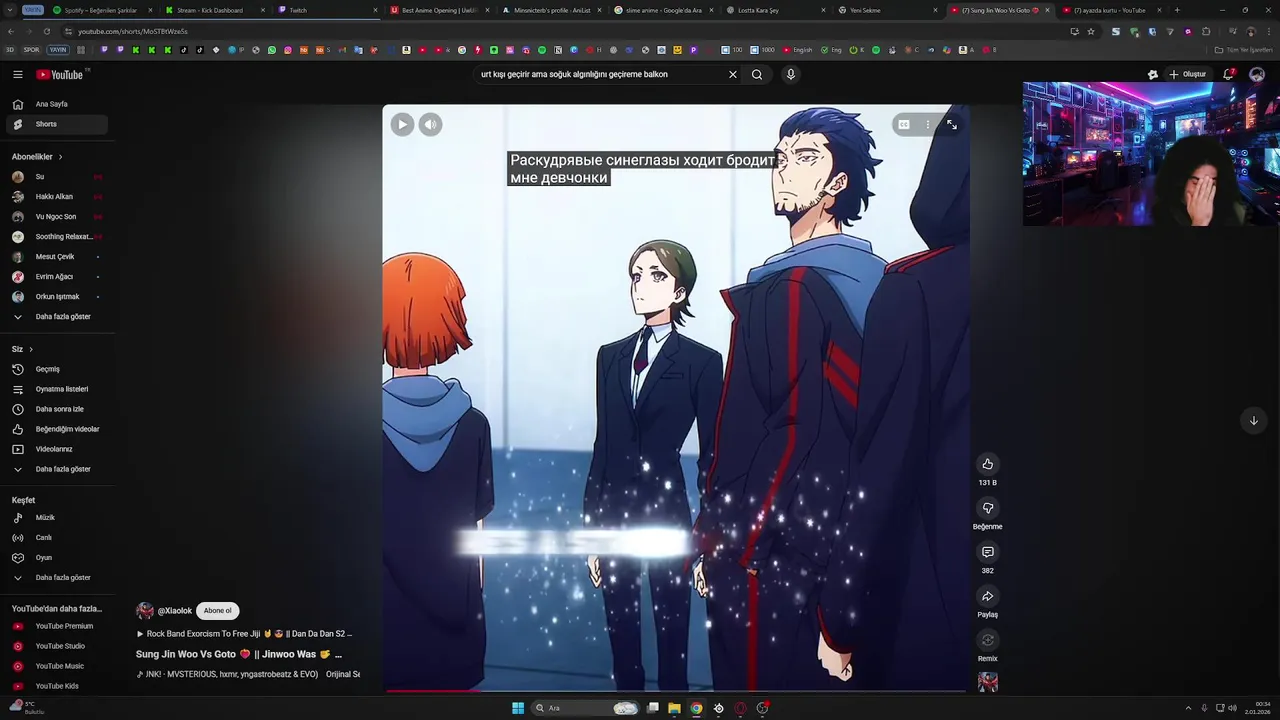Expand the Abonelikler section chevron
This screenshot has height=720, width=1280.
60,157
